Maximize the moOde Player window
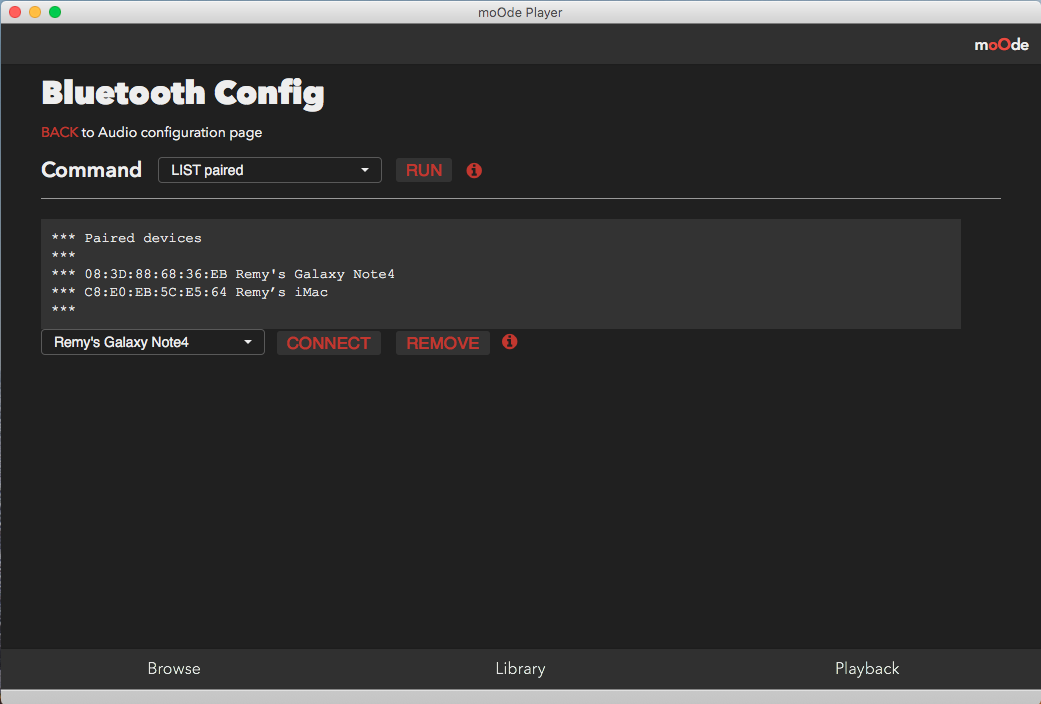 click(x=55, y=12)
